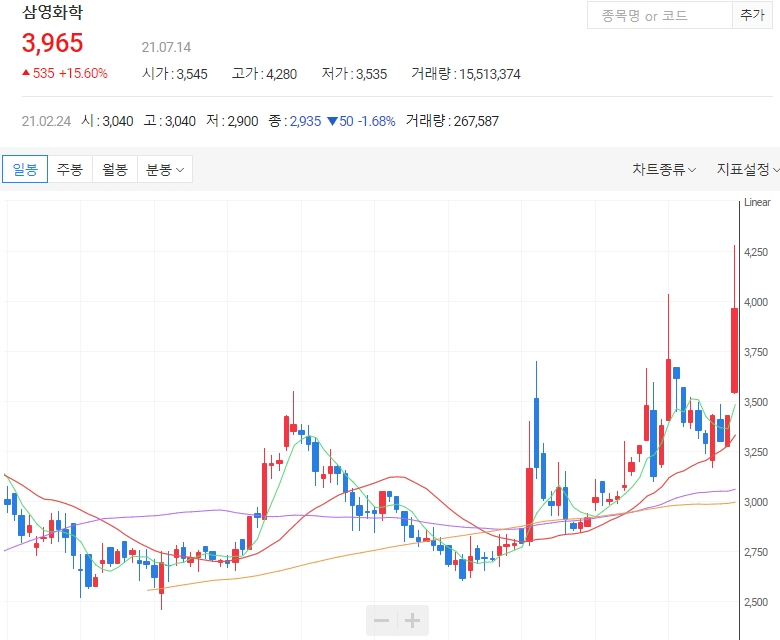Viewport: 780px width, 640px height.
Task: Click the hovered low value 저: 2,900
Action: pos(232,121)
